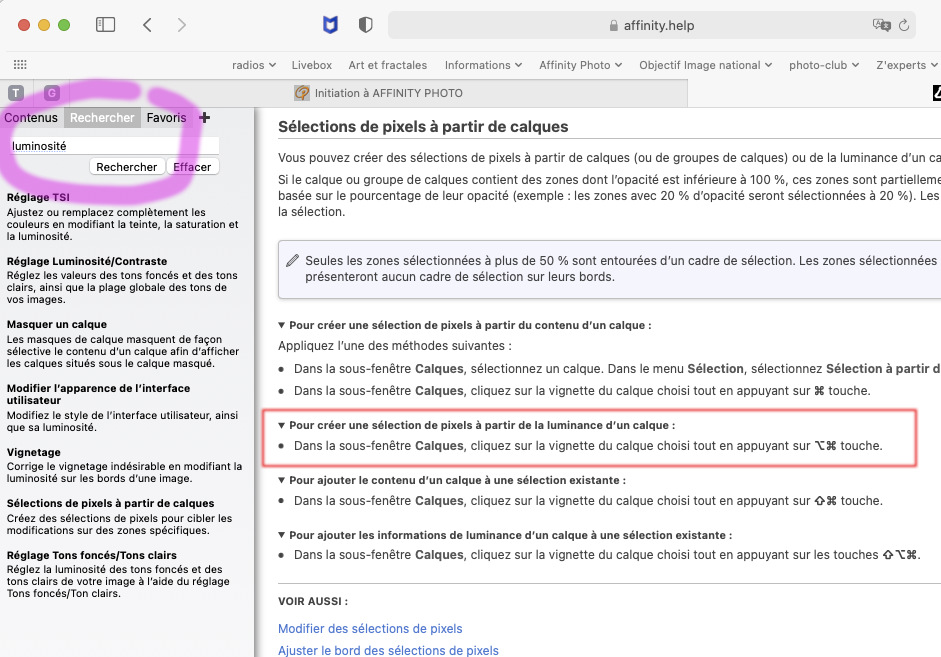Open the radios bookmarks dropdown

pos(254,65)
